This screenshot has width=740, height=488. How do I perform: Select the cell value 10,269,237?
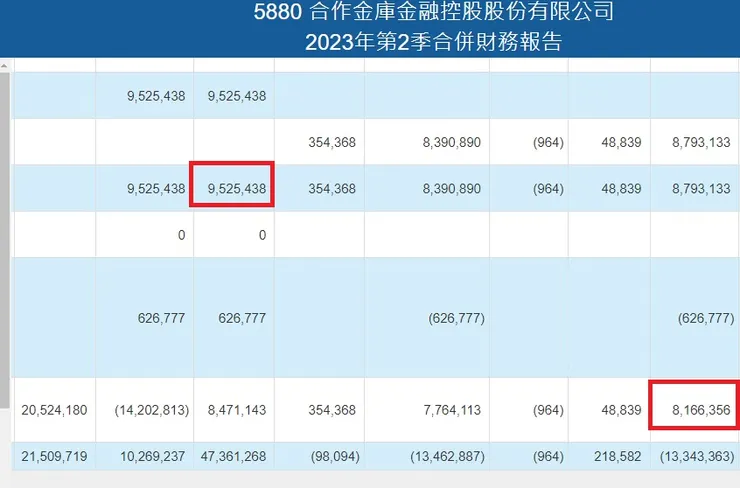[x=152, y=456]
